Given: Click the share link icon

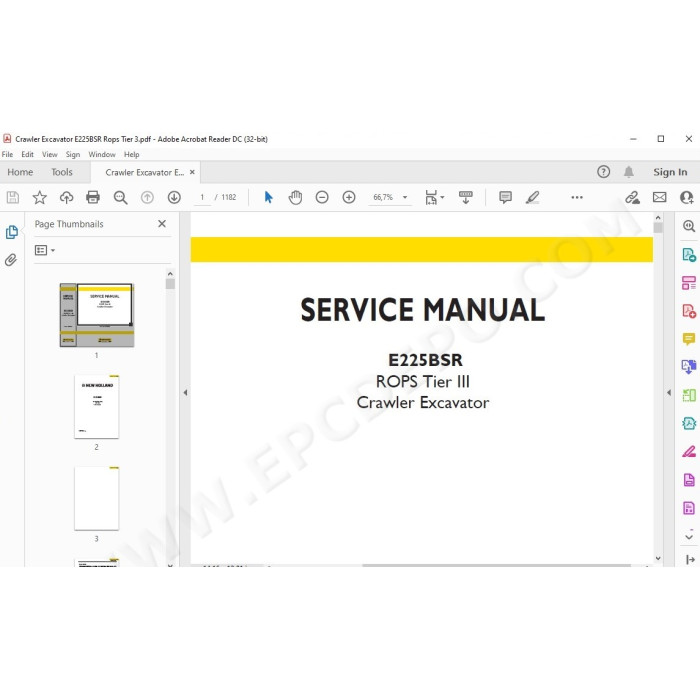Looking at the screenshot, I should point(632,197).
